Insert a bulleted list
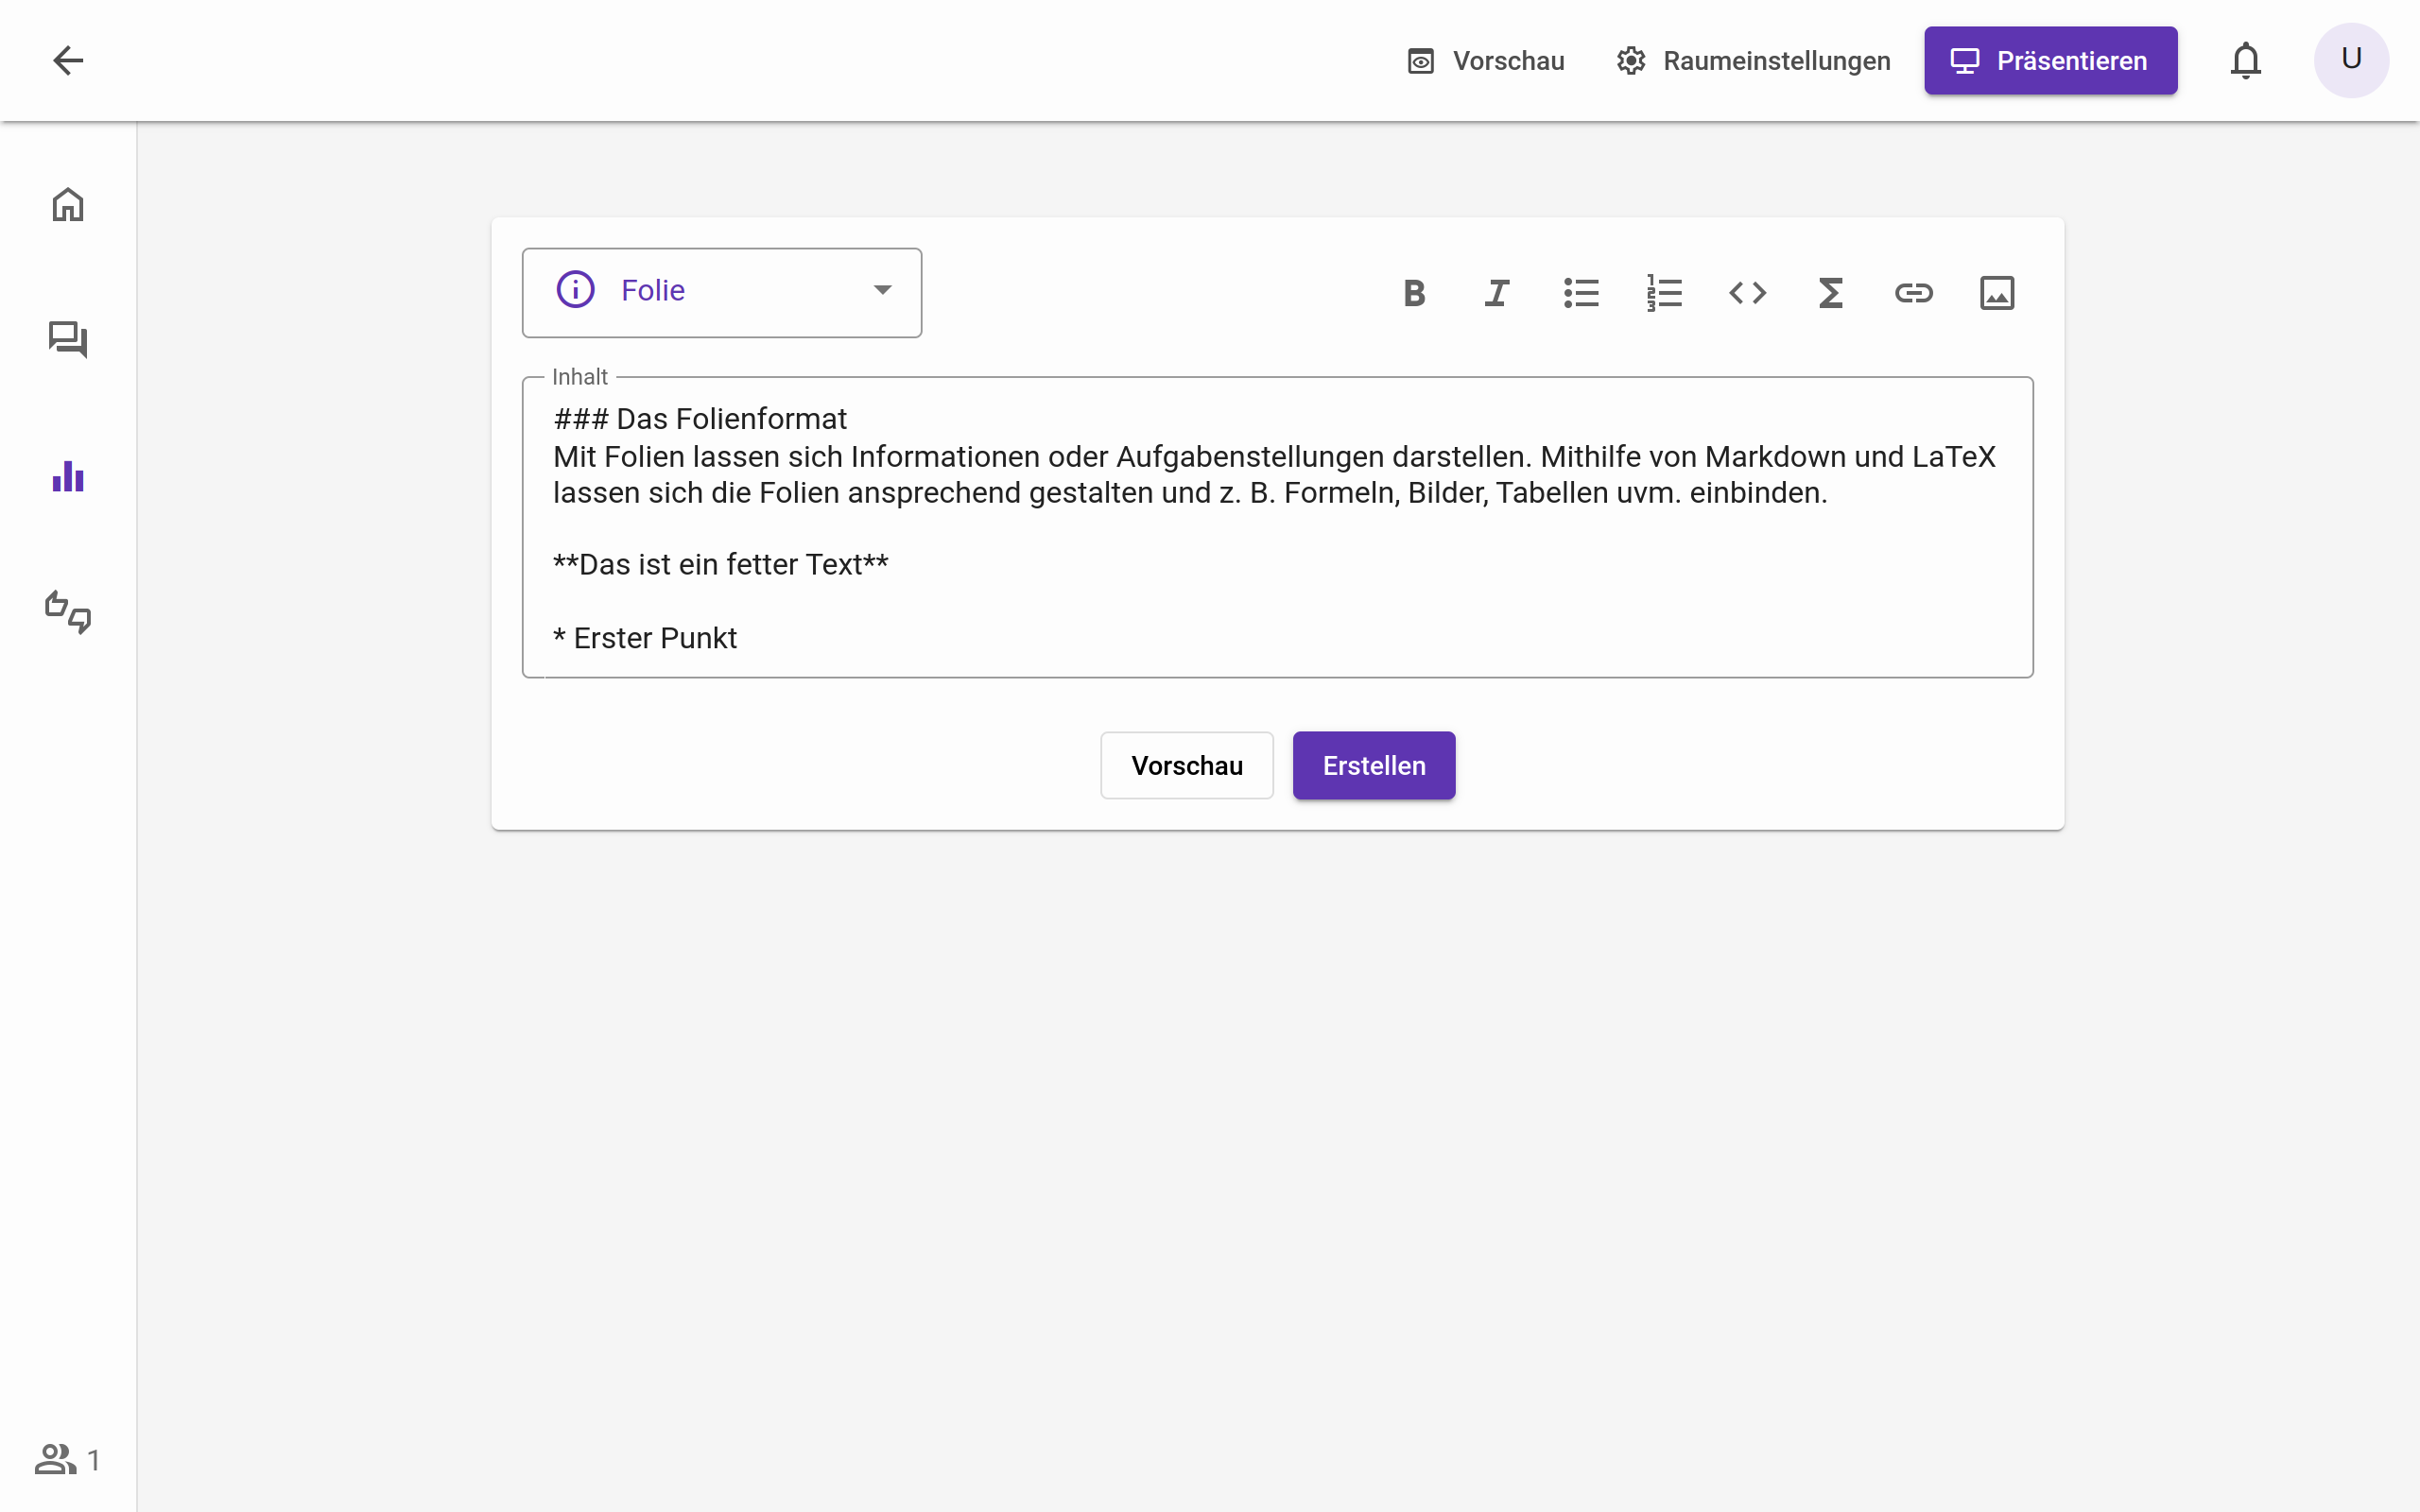 click(x=1581, y=293)
